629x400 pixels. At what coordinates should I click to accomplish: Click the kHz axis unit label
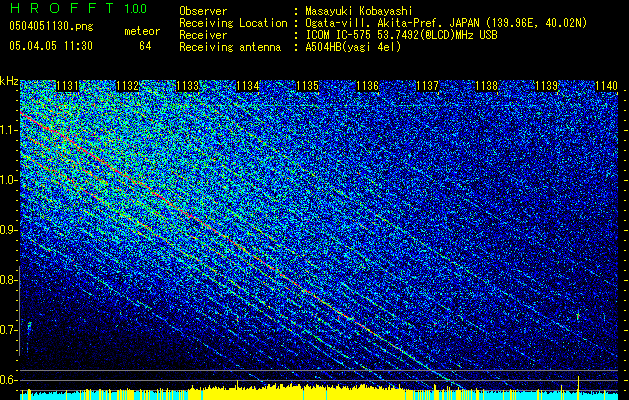pos(9,81)
